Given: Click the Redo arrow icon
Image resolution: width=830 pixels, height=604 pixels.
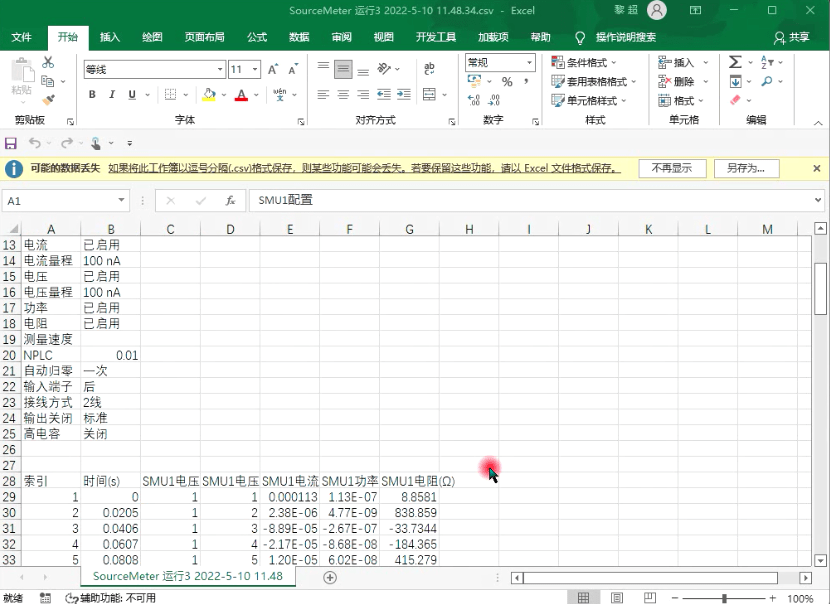Looking at the screenshot, I should click(x=67, y=143).
